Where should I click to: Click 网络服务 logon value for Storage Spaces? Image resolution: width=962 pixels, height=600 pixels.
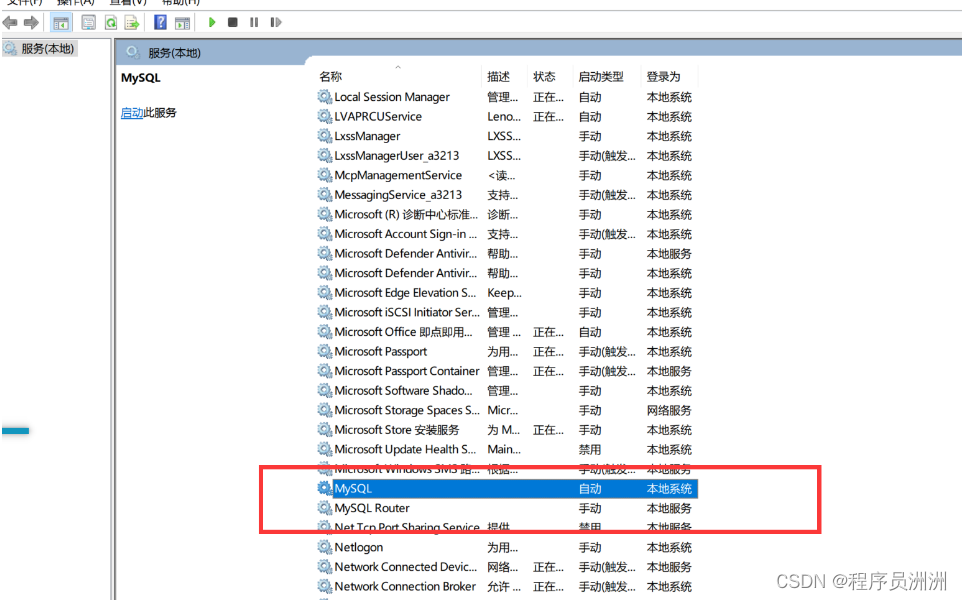click(x=669, y=410)
